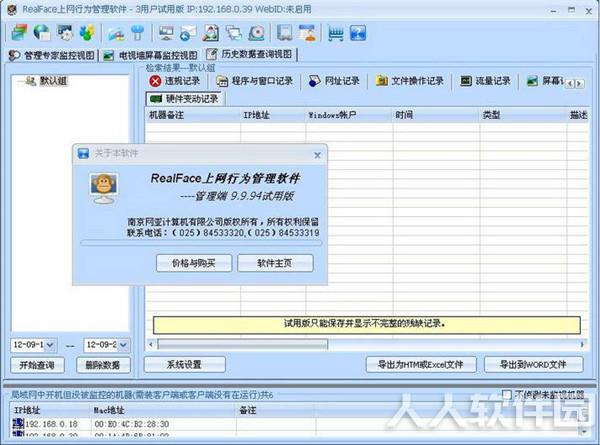This screenshot has height=445, width=600.
Task: Click the yellow 试用版 notice banner
Action: (366, 324)
